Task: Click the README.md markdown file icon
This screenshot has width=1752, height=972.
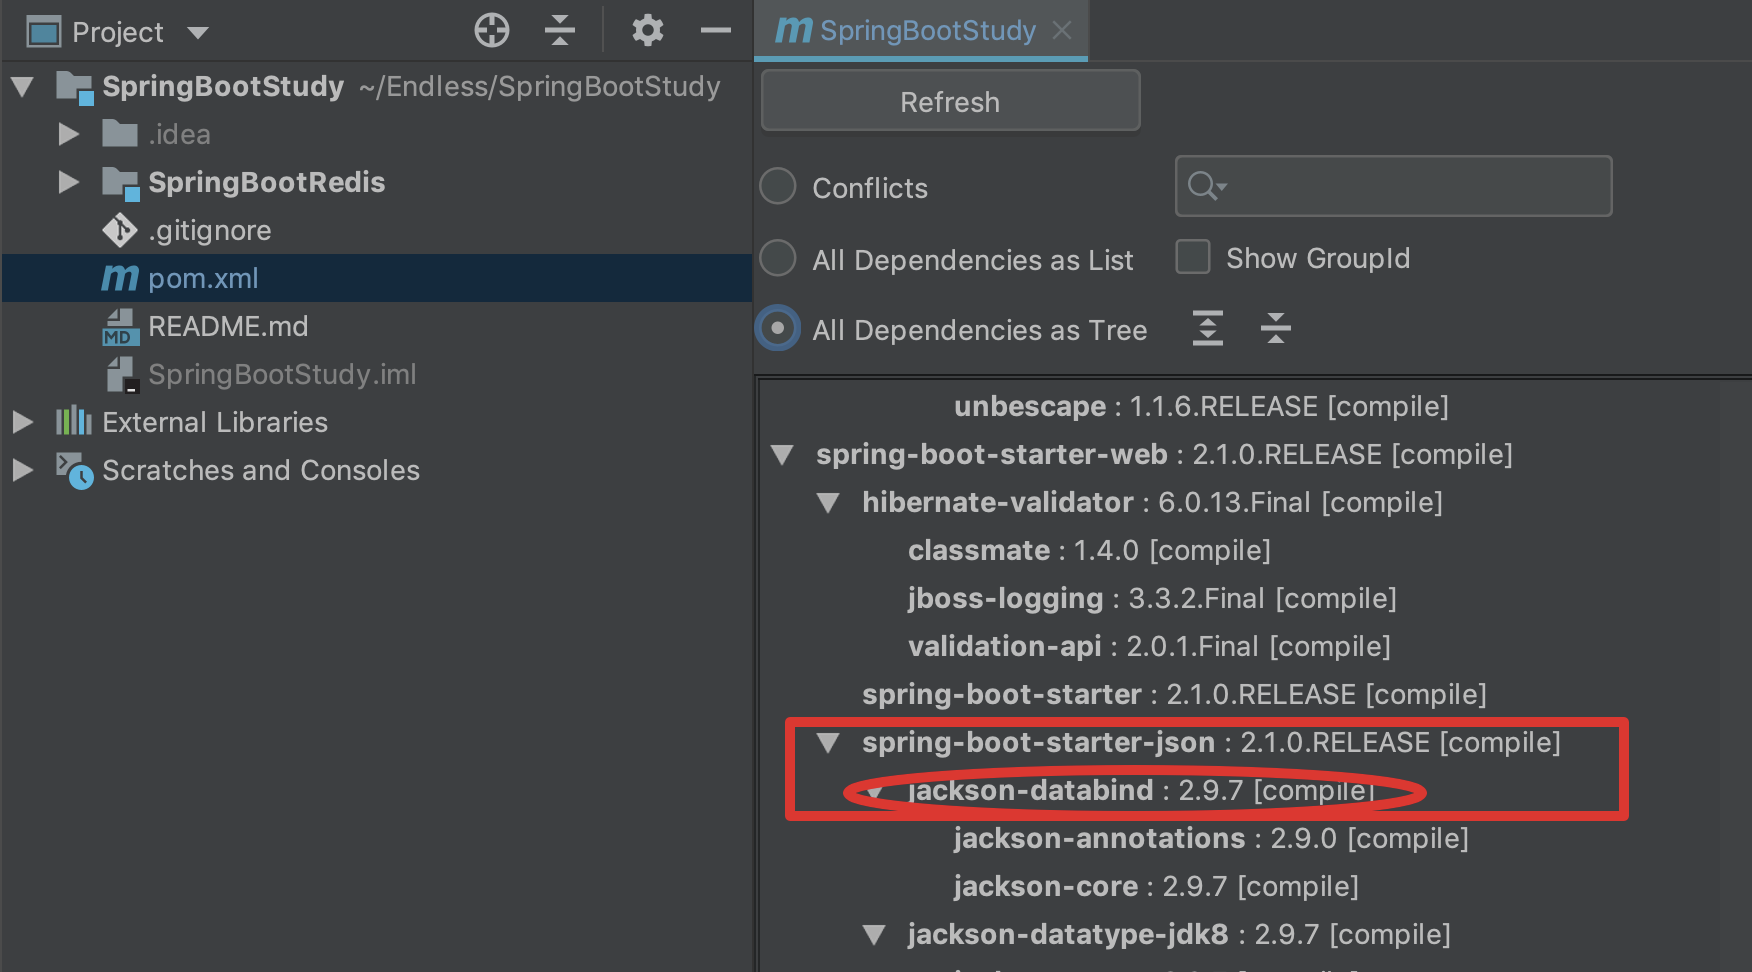Action: (120, 327)
